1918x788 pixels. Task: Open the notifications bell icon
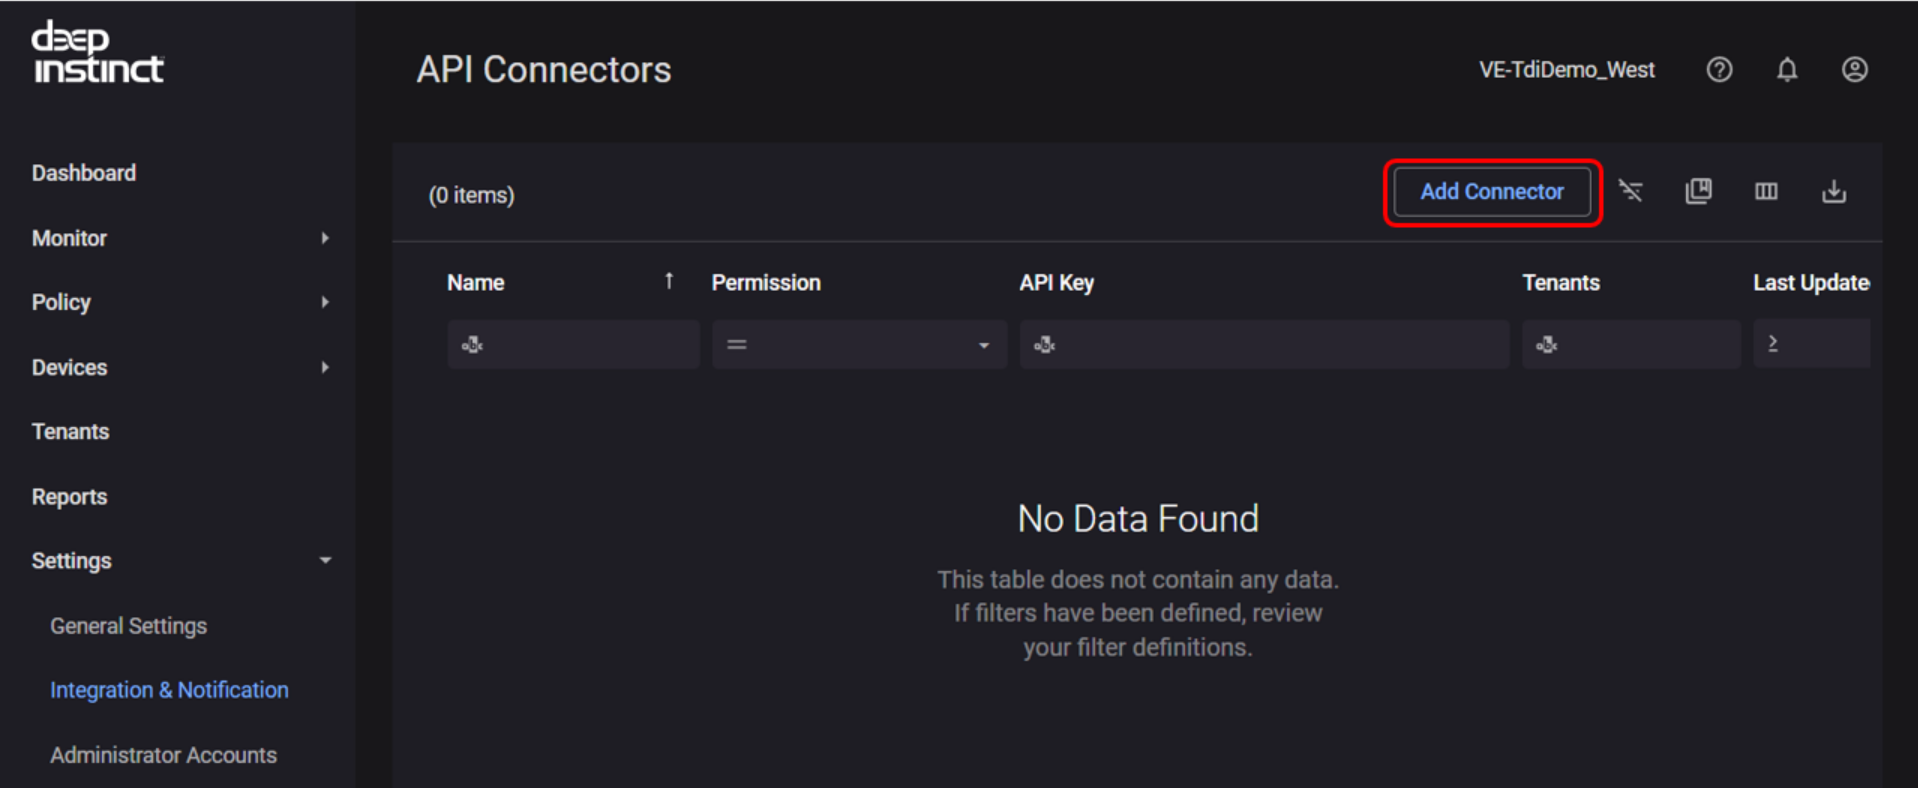(x=1786, y=70)
